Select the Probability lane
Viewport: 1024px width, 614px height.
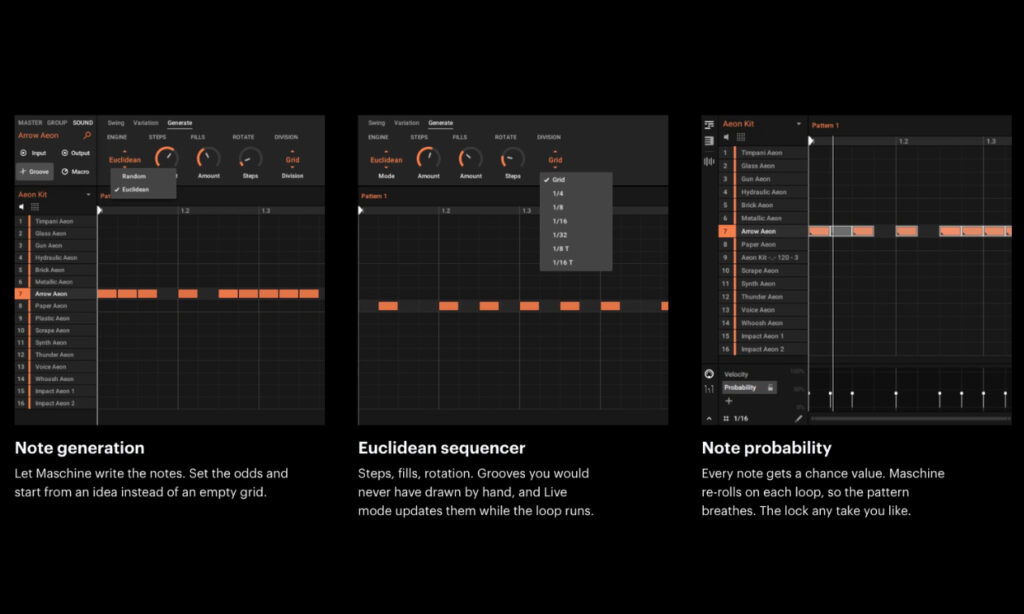point(749,388)
